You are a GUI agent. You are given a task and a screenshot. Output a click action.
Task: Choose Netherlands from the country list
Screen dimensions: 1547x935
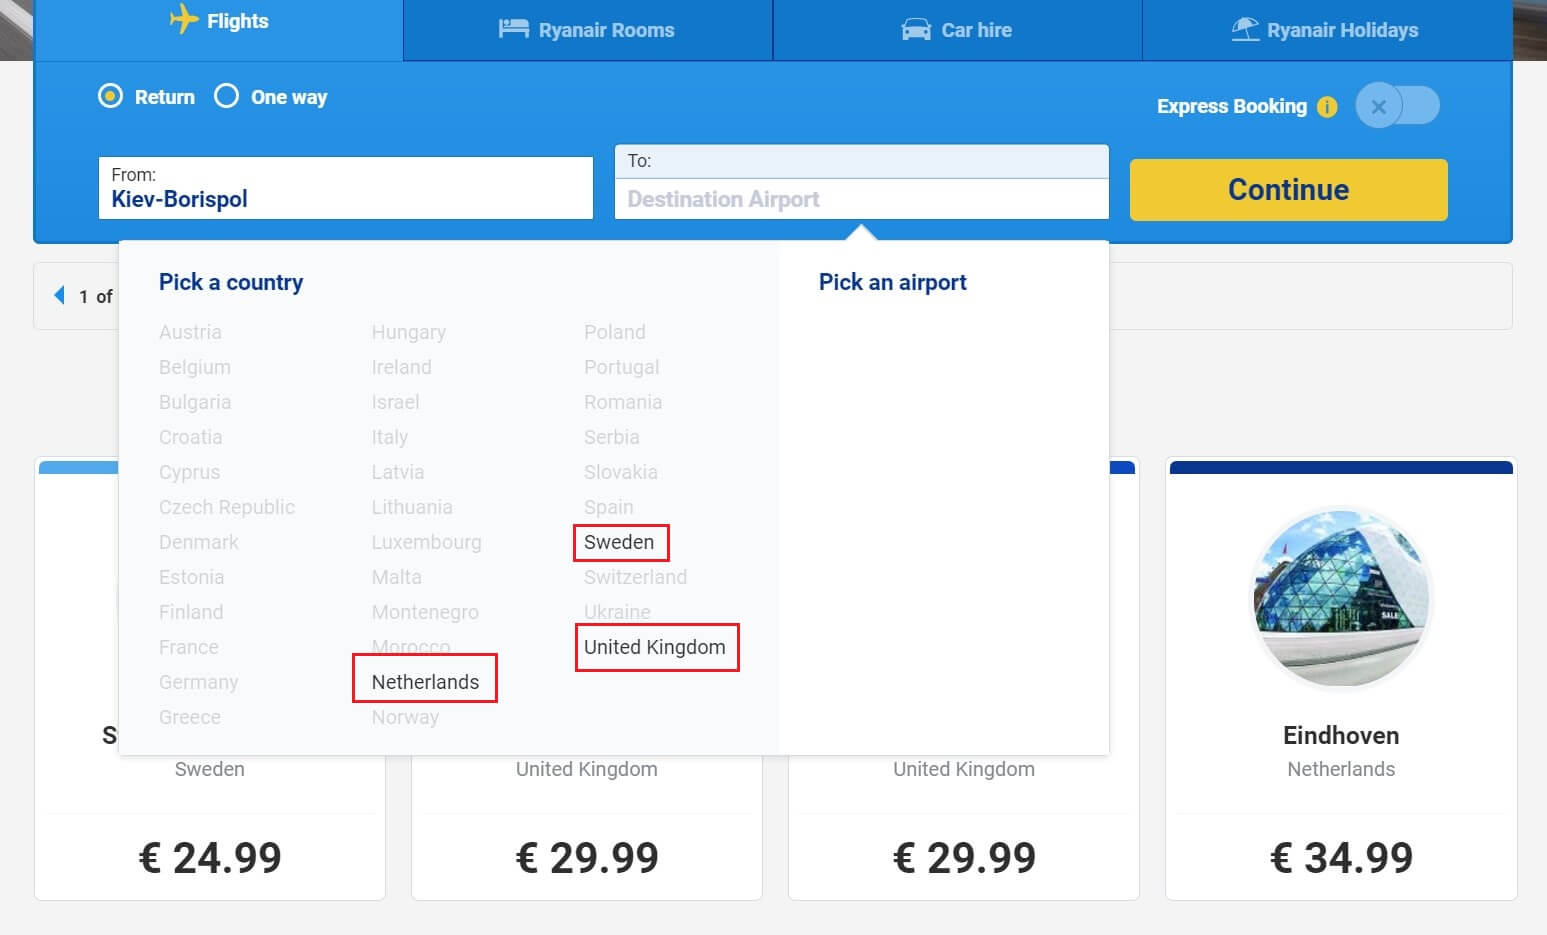(425, 682)
